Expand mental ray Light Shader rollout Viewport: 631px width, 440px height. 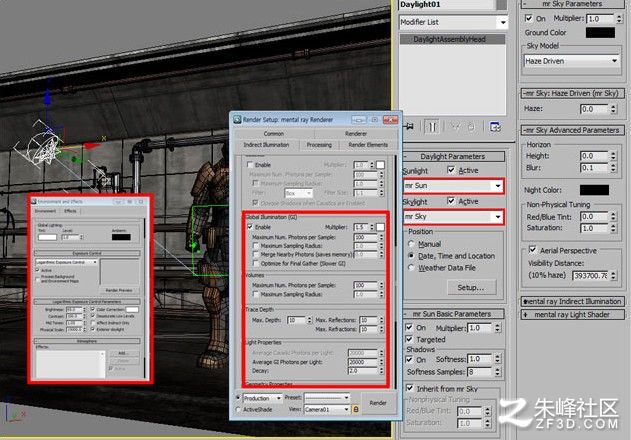coord(572,314)
